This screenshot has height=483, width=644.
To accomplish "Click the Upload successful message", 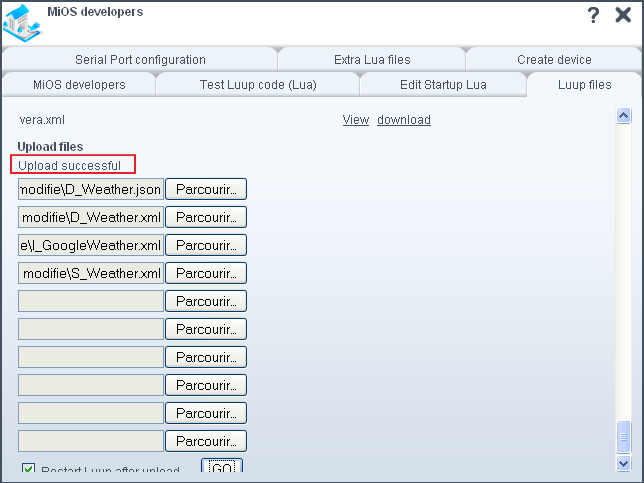I will click(x=69, y=166).
